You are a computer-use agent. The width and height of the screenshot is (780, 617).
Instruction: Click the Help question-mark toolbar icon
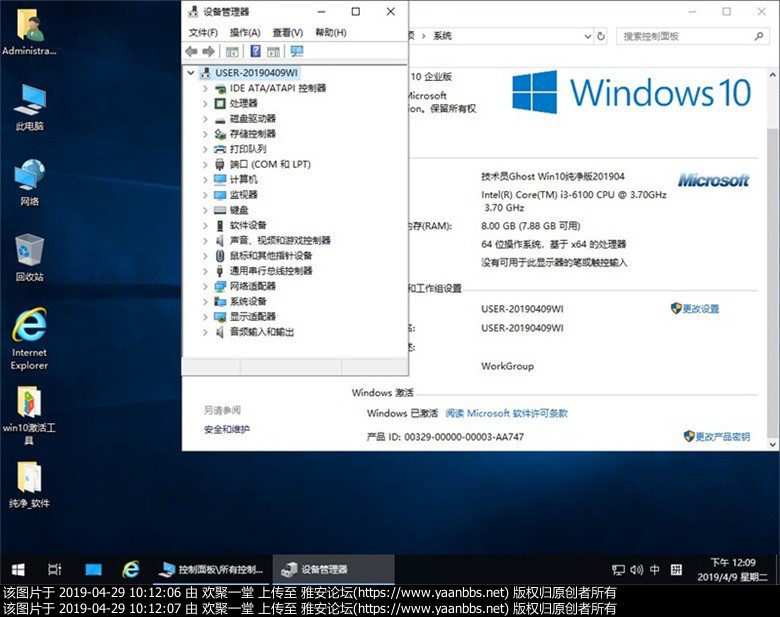point(255,51)
